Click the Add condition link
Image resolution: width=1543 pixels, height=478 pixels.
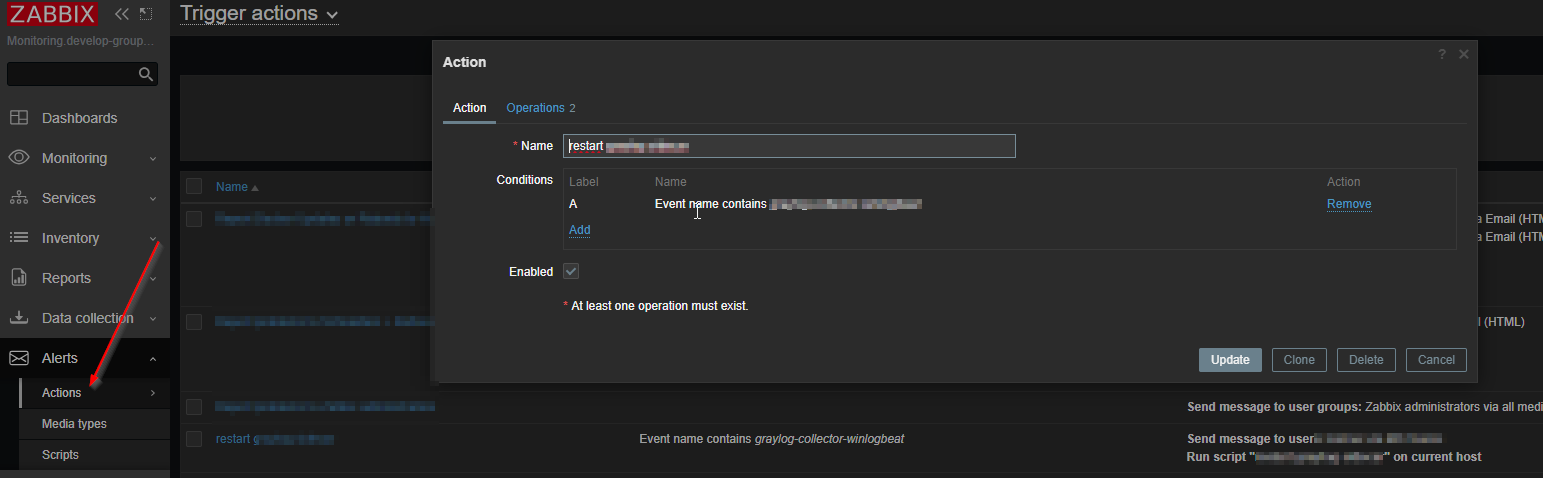[580, 230]
